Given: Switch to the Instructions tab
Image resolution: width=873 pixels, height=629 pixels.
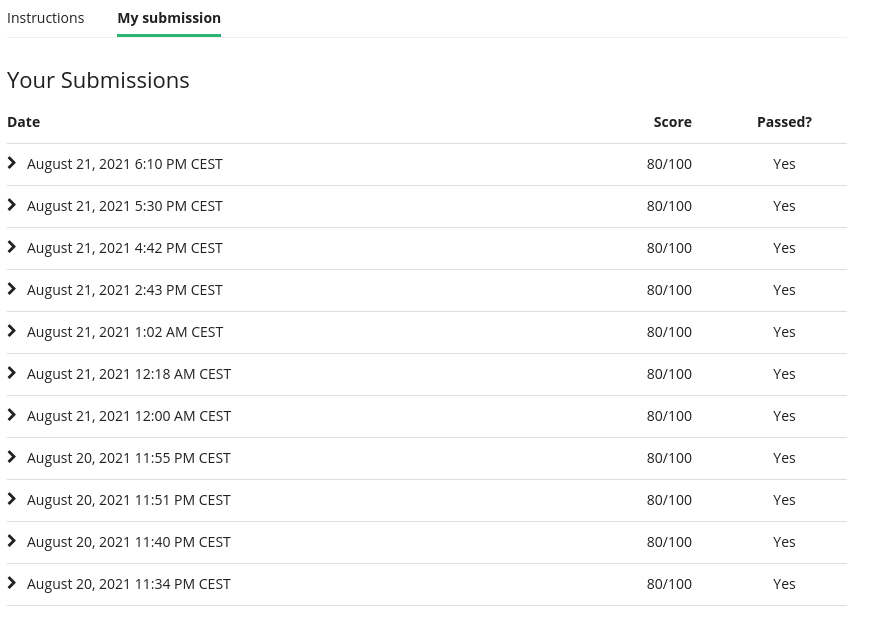Looking at the screenshot, I should (46, 18).
